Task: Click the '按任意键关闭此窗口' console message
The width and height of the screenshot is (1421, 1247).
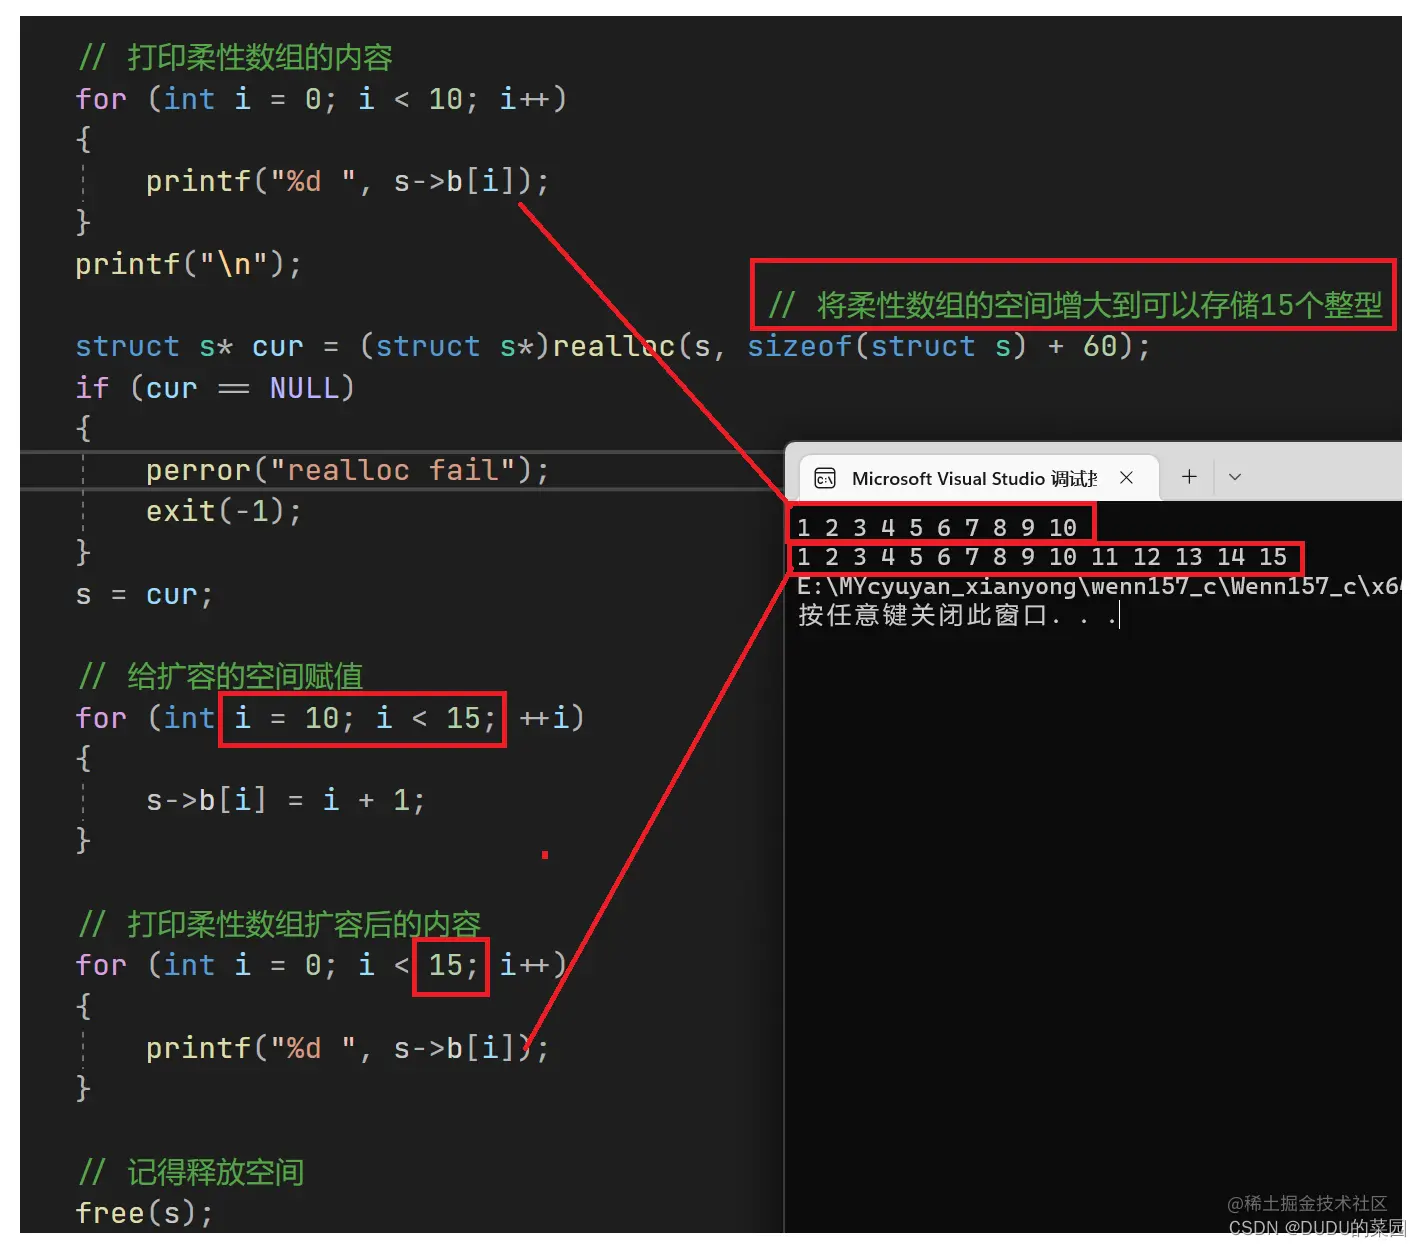Action: click(957, 615)
